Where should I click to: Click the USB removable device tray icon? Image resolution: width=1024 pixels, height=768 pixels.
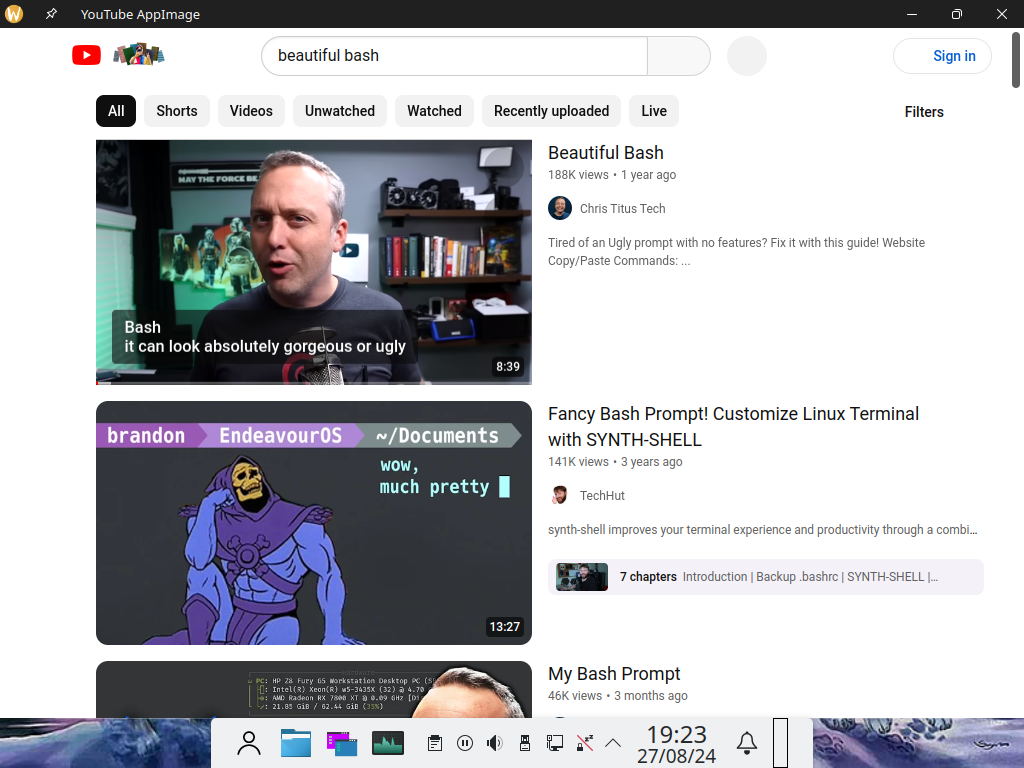click(524, 743)
